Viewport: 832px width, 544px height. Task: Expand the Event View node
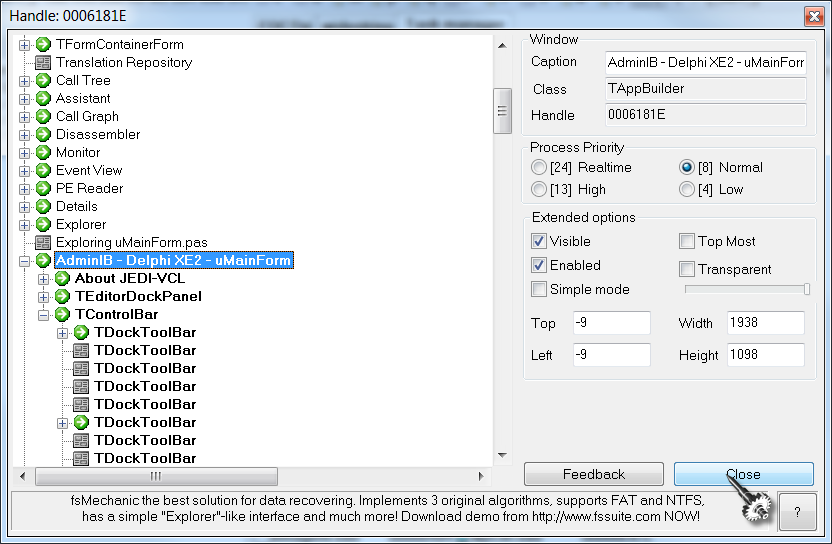coord(25,171)
